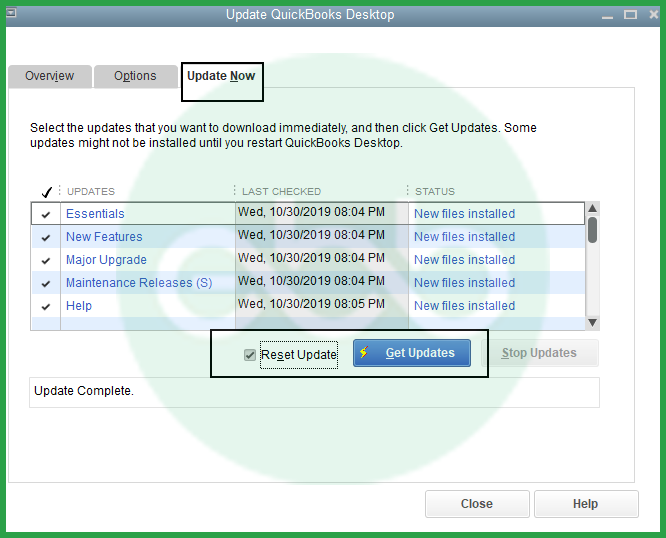The height and width of the screenshot is (538, 666).
Task: Click Maintenance Releases last checked date cell
Action: [x=311, y=281]
